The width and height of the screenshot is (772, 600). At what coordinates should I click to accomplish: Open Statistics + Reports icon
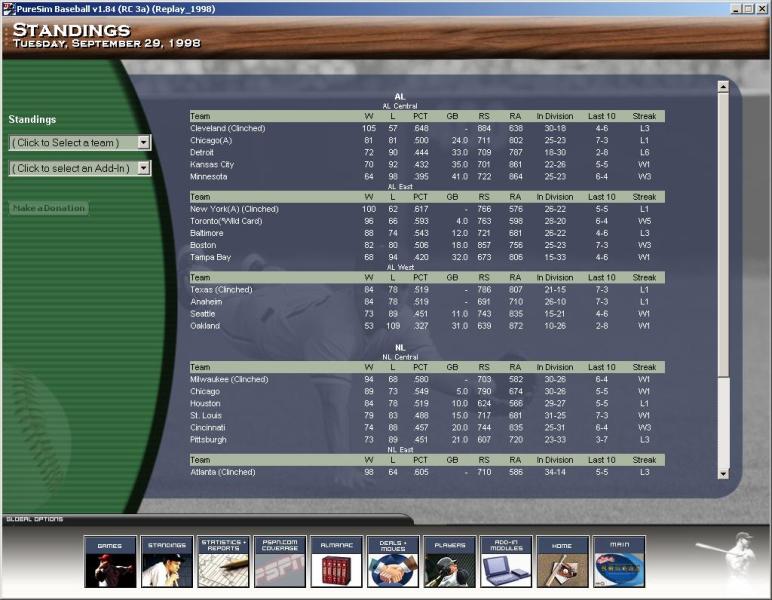pos(223,562)
